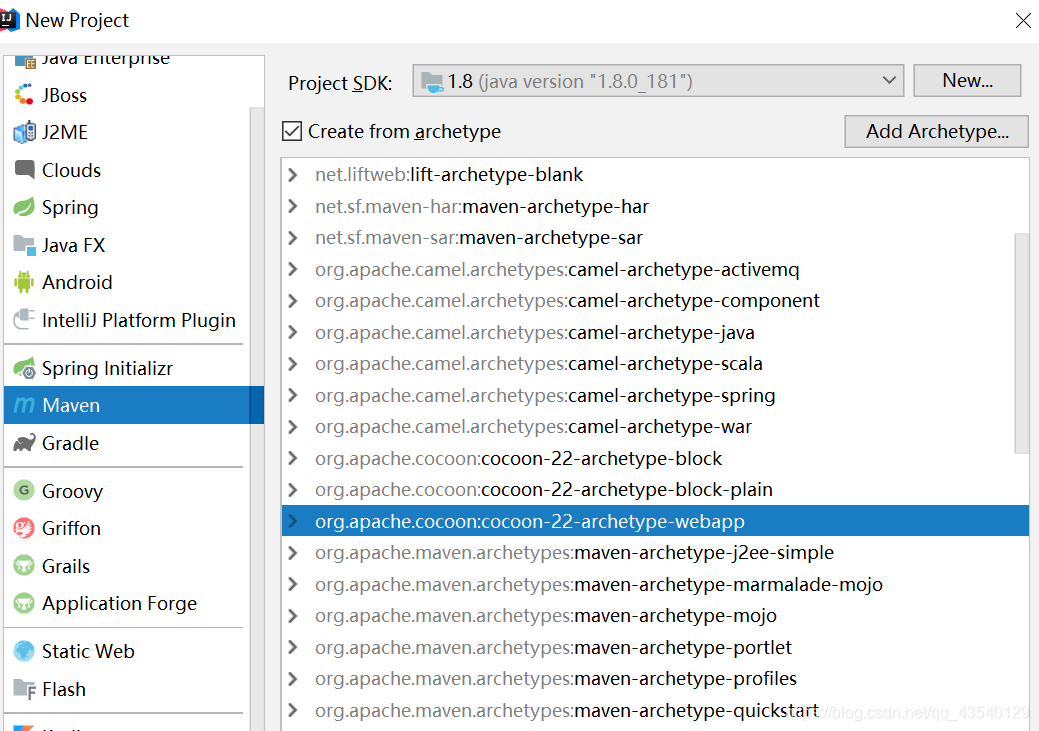Select maven-archetype-profiles archetype
1039x731 pixels.
pyautogui.click(x=655, y=678)
